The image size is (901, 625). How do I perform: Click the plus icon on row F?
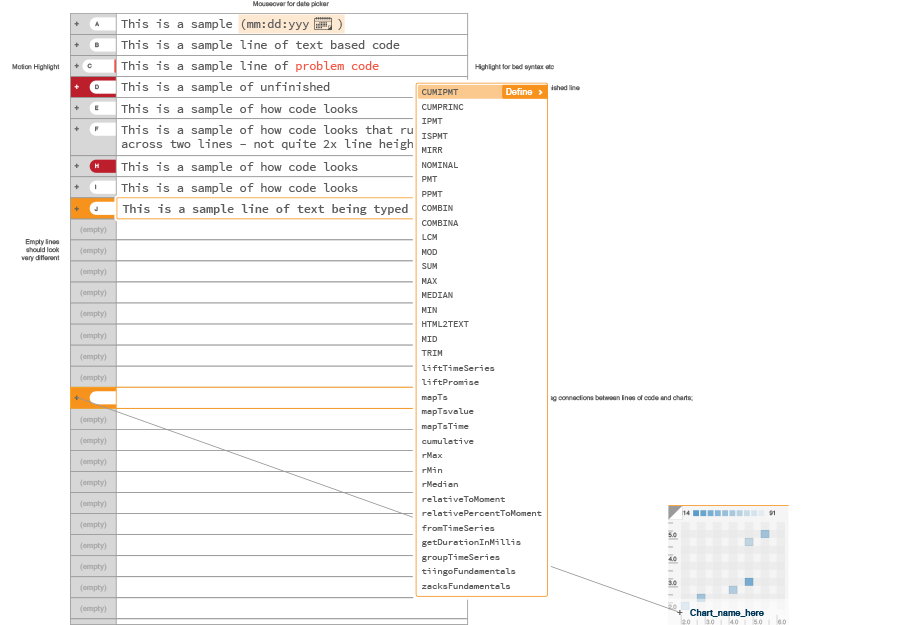[77, 129]
